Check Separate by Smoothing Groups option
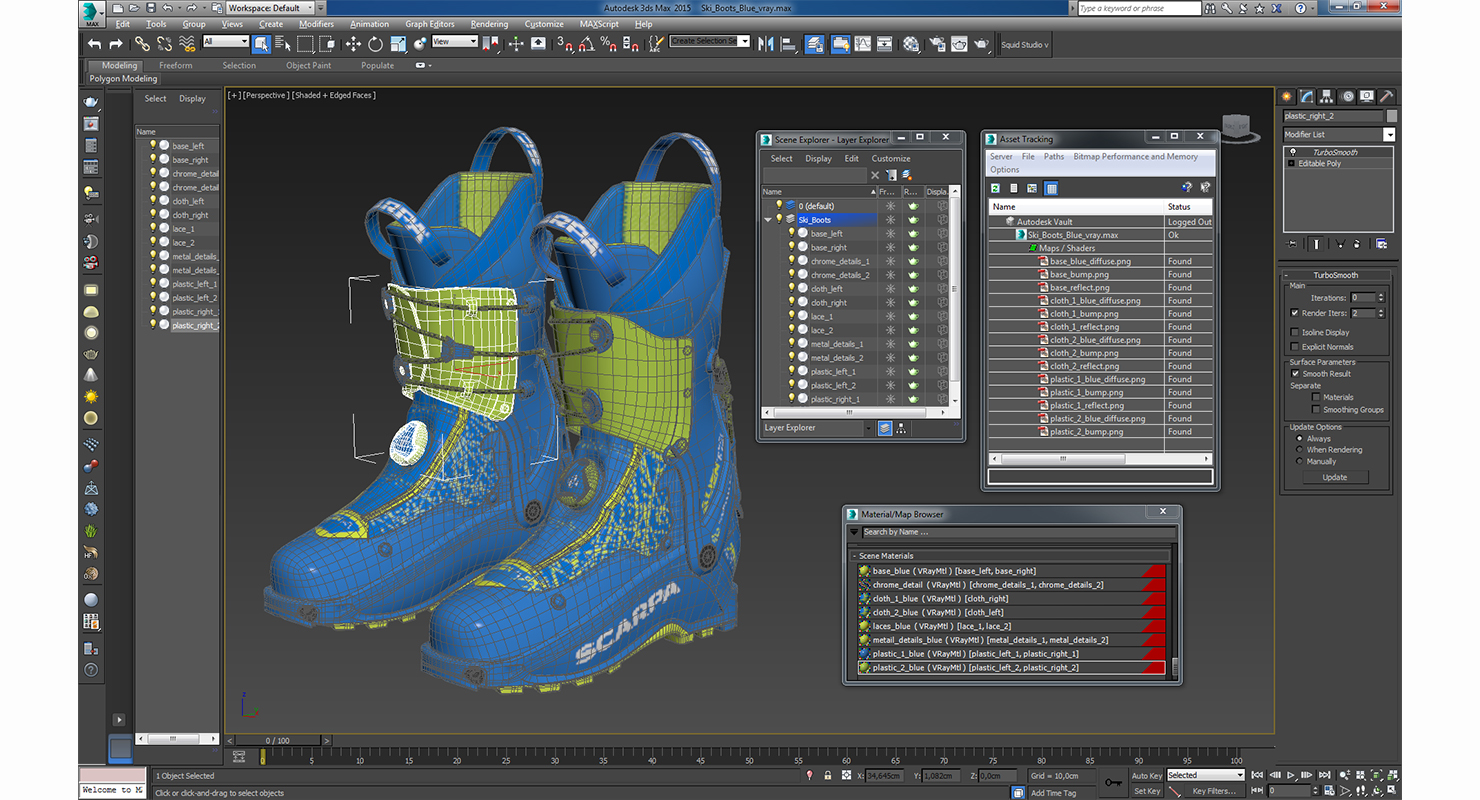1480x800 pixels. (x=1316, y=410)
